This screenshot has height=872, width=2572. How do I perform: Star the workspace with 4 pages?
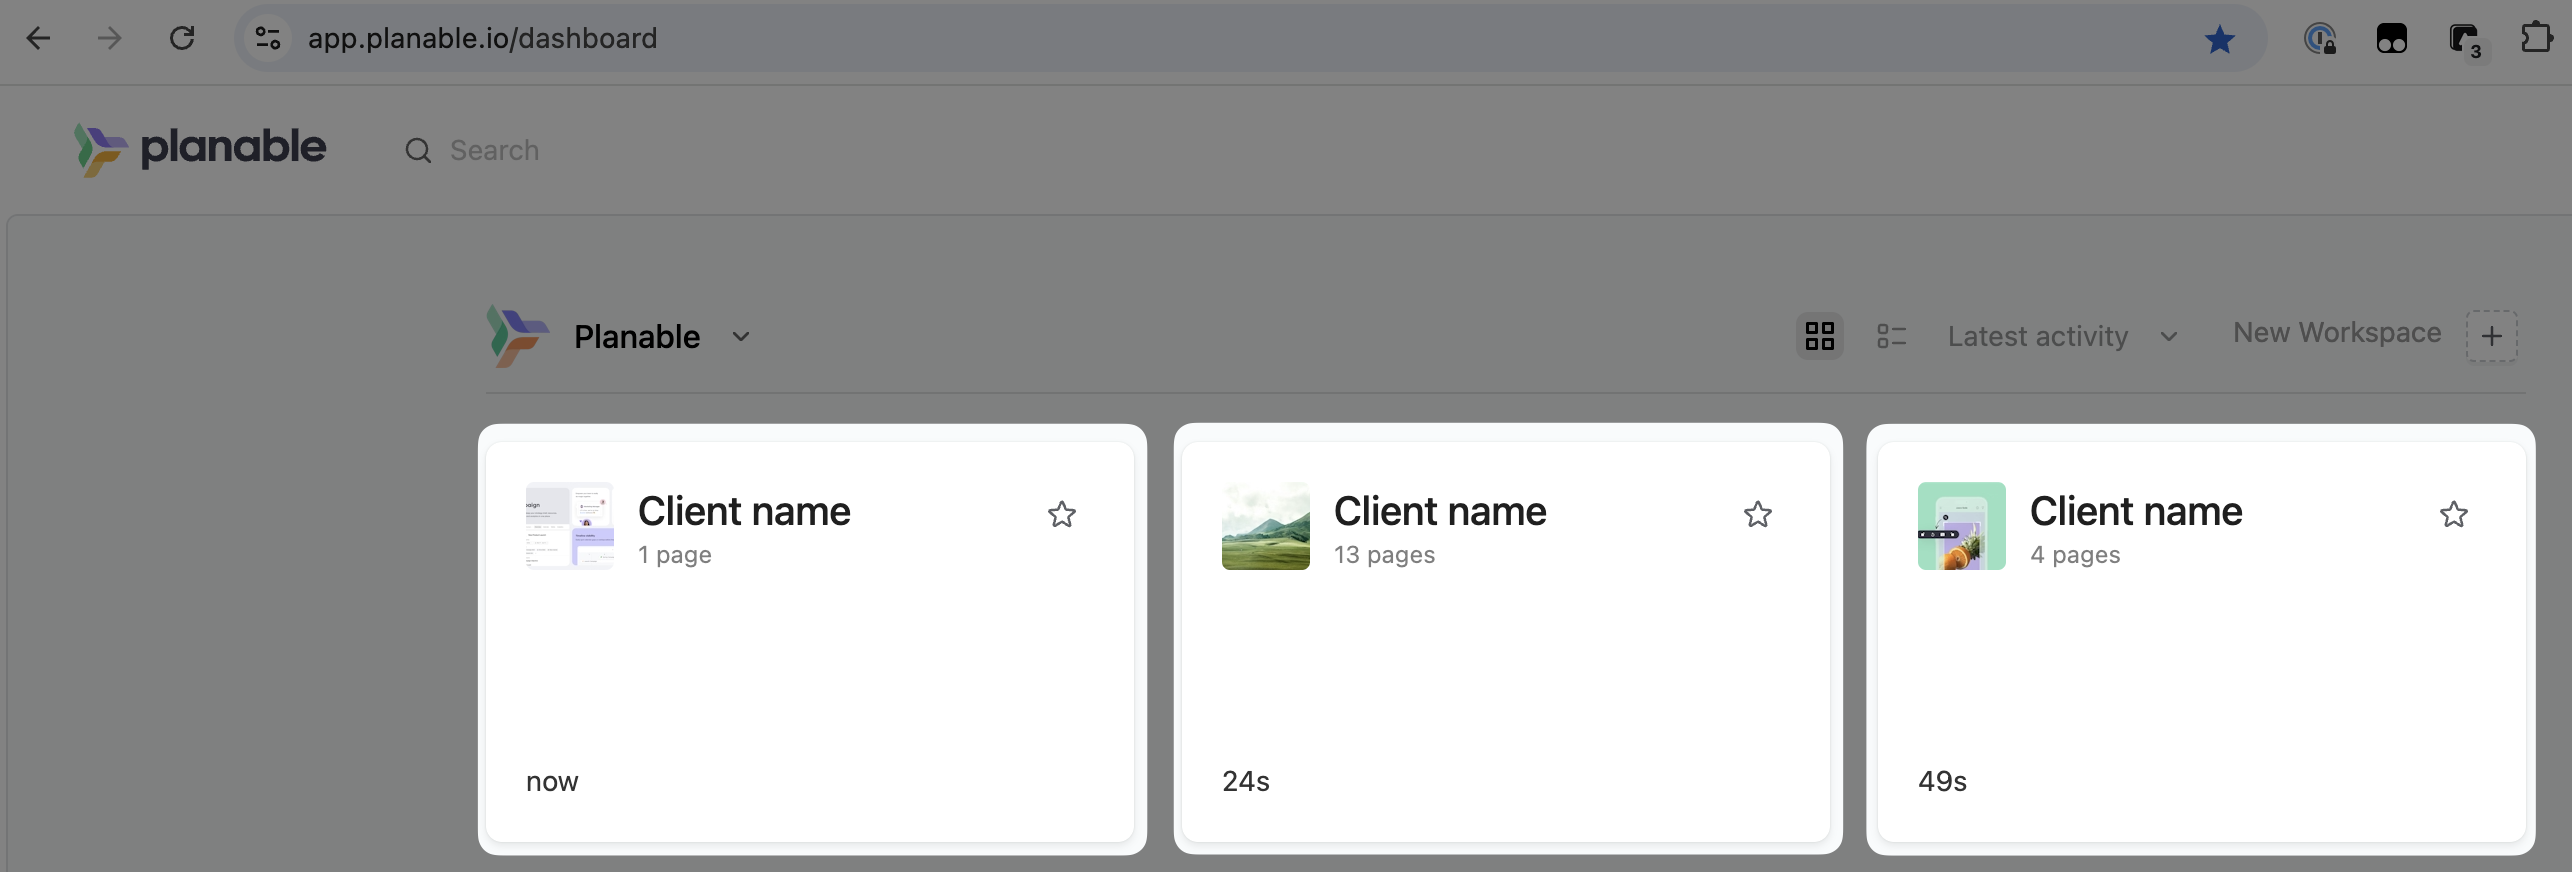point(2453,514)
